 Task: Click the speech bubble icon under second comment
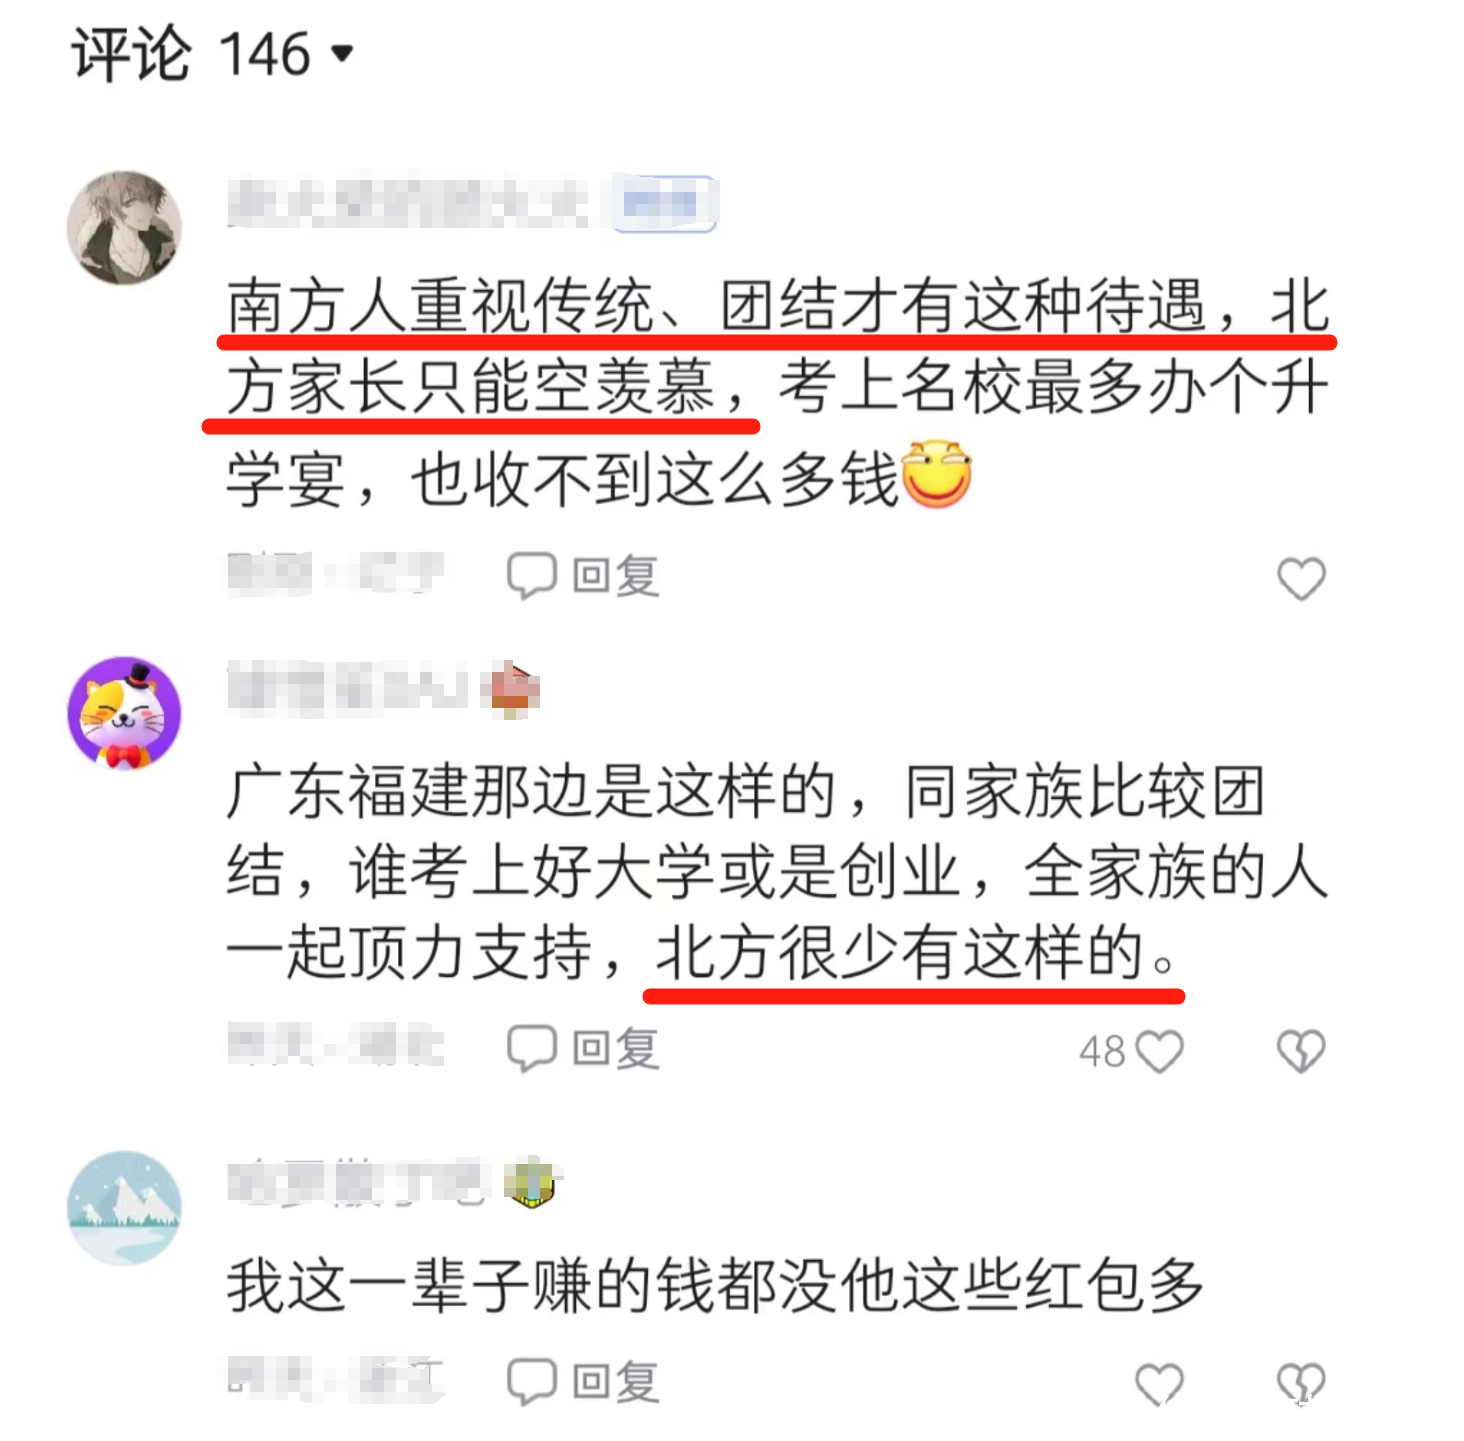pyautogui.click(x=532, y=1049)
